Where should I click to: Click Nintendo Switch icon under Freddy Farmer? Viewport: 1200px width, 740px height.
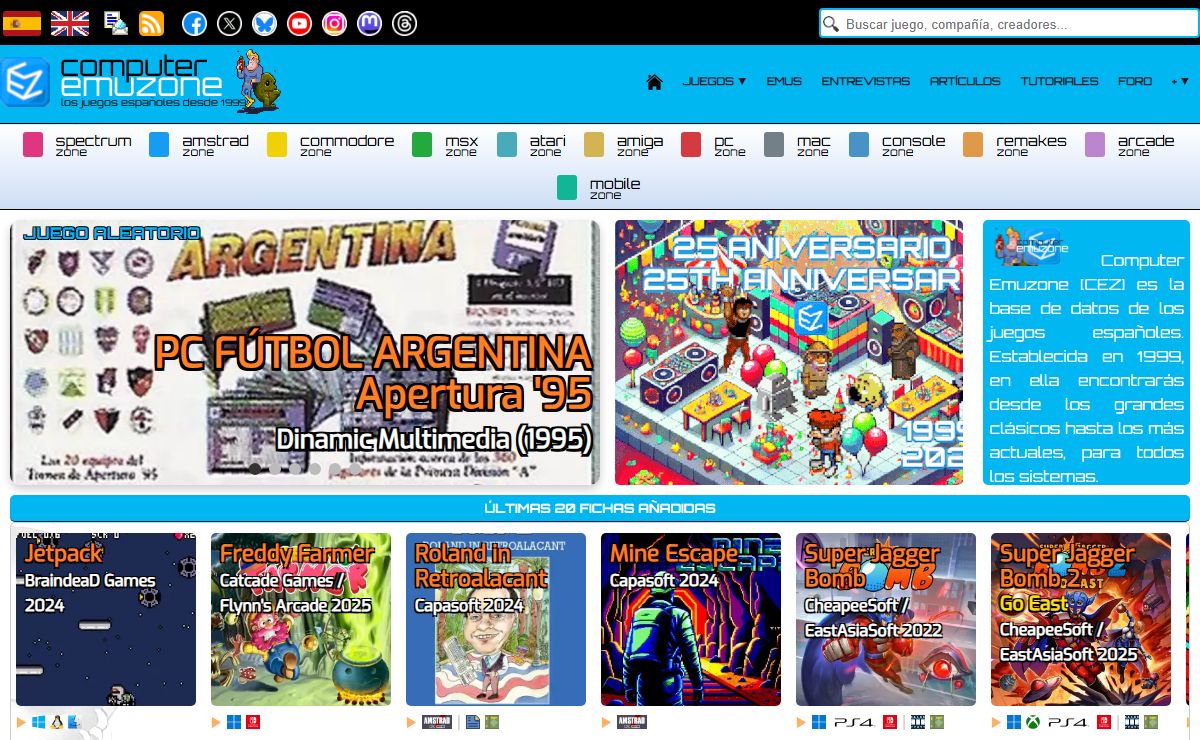(x=253, y=721)
